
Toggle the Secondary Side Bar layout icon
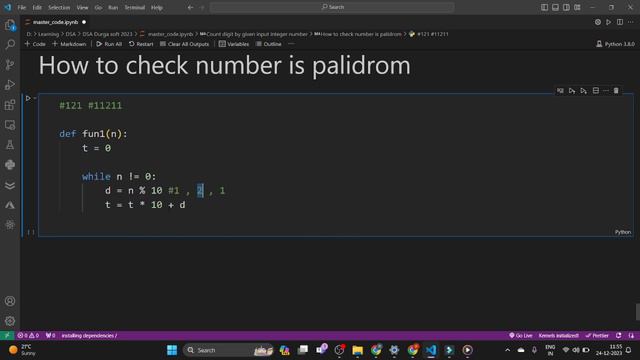(x=567, y=7)
